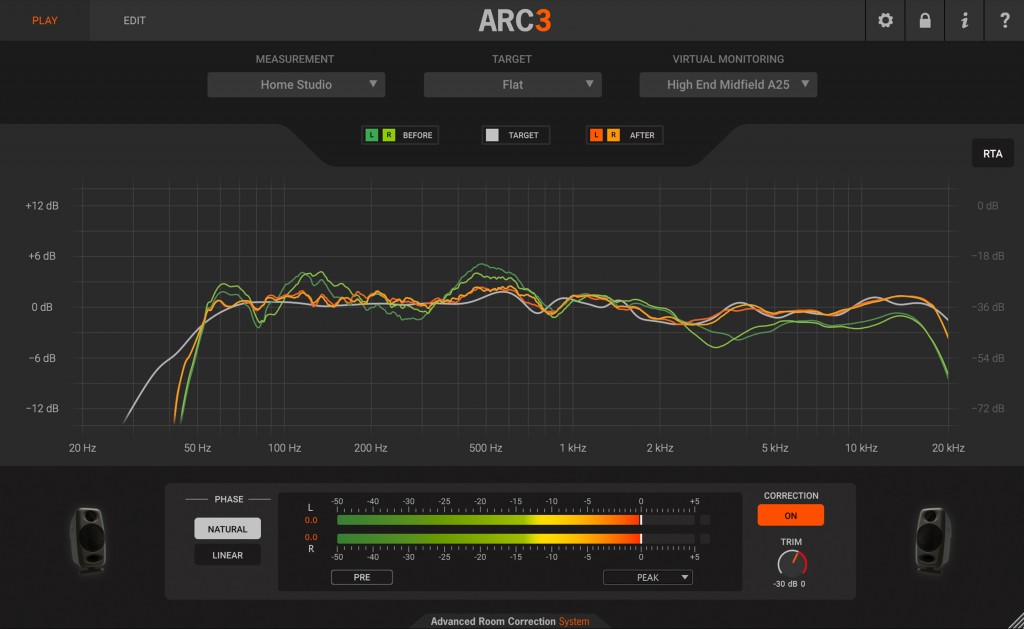Open the Target Flat dropdown

click(x=513, y=84)
